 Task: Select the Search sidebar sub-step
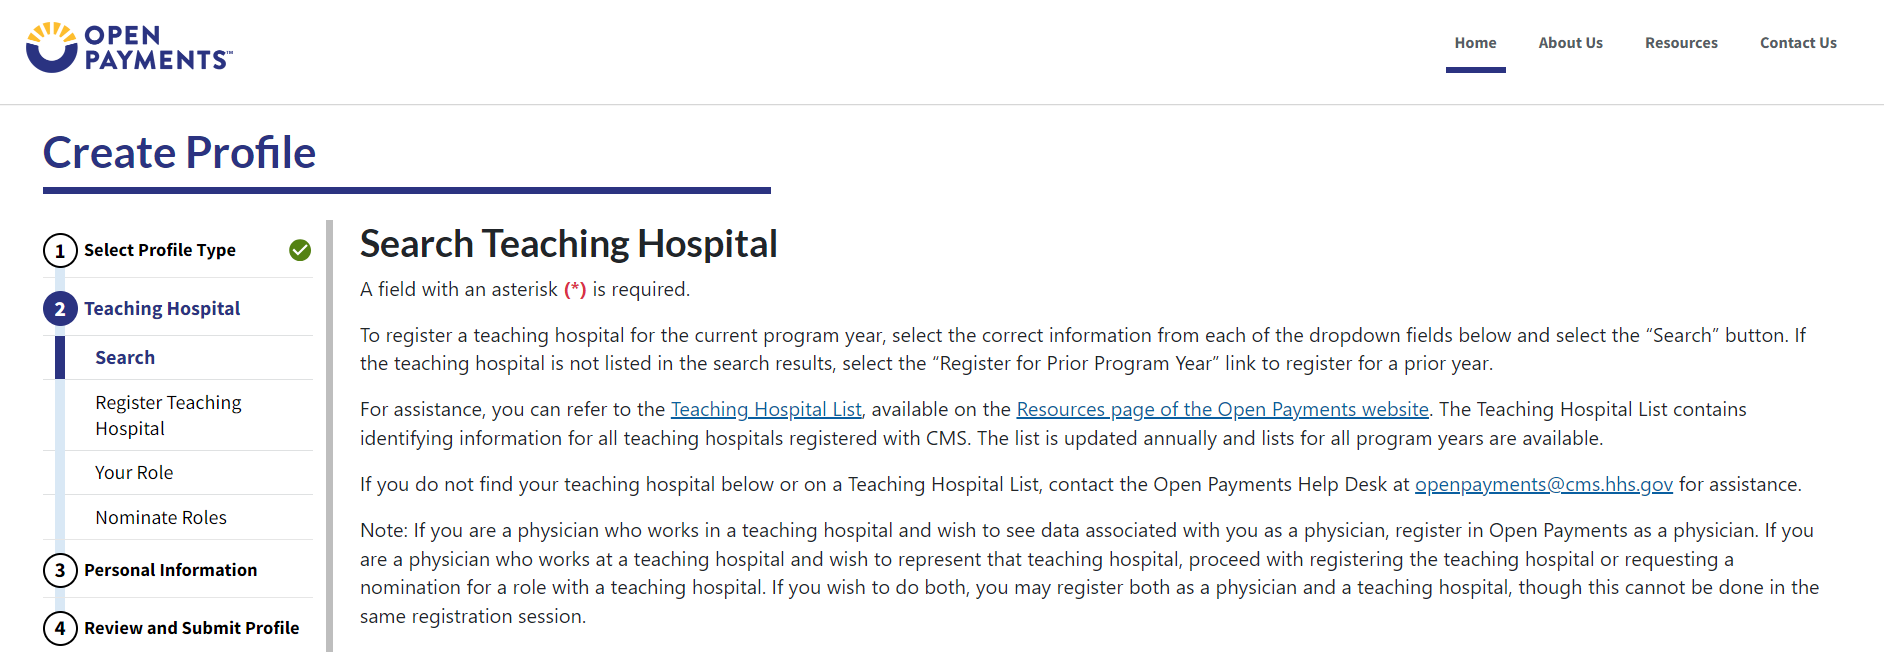[x=125, y=358]
